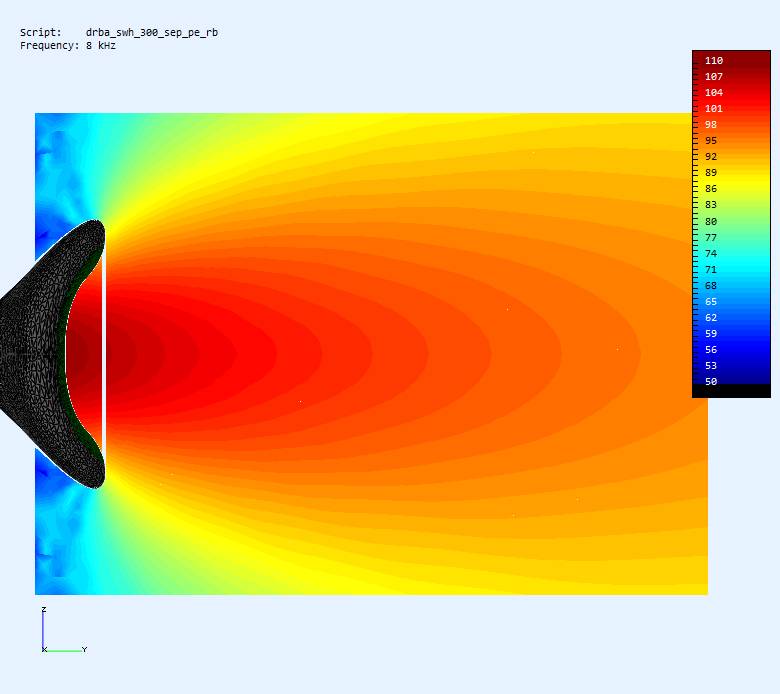Click the 68 value on color legend
The width and height of the screenshot is (780, 694).
point(711,285)
